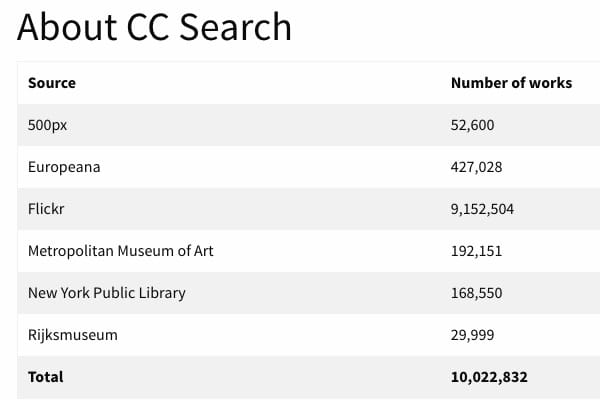
Task: Click the Total row label
Action: [x=46, y=377]
